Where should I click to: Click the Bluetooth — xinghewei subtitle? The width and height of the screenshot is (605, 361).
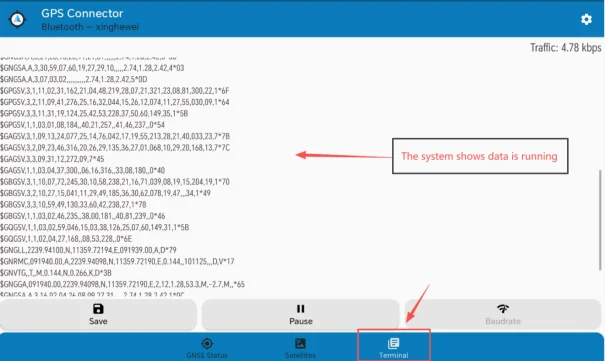pyautogui.click(x=90, y=27)
